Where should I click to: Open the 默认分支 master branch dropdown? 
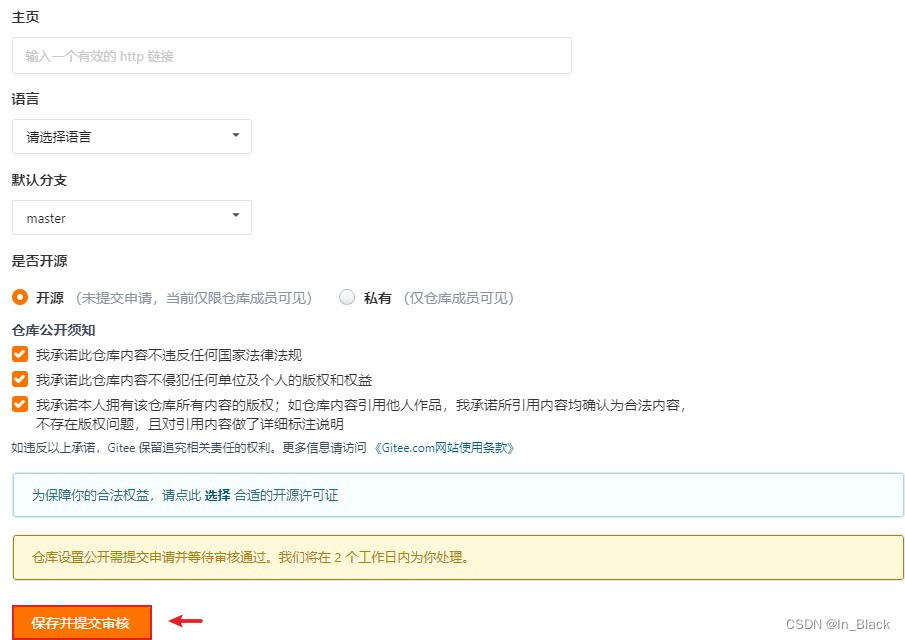(x=130, y=217)
